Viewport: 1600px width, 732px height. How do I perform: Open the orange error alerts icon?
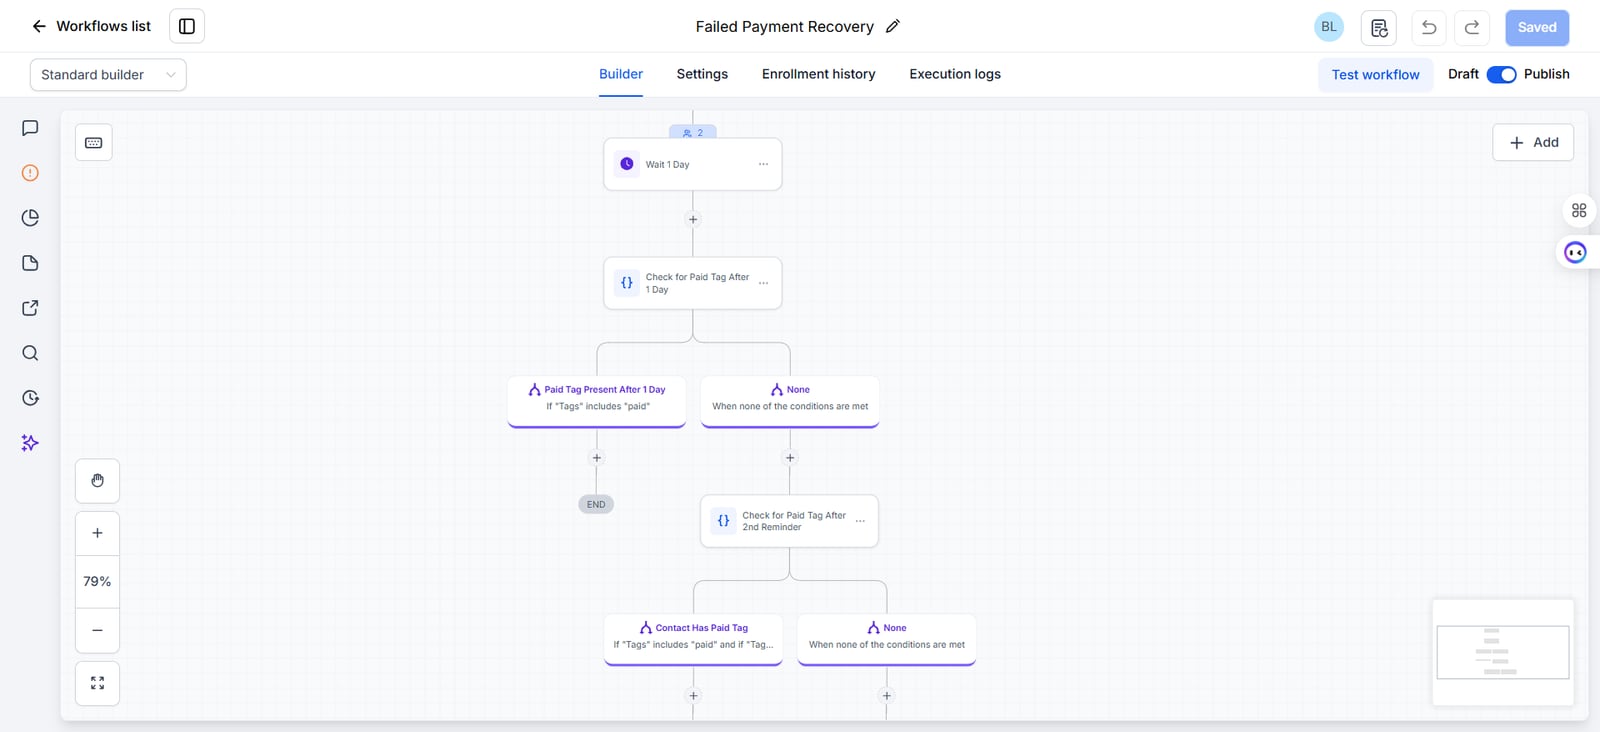(x=30, y=173)
